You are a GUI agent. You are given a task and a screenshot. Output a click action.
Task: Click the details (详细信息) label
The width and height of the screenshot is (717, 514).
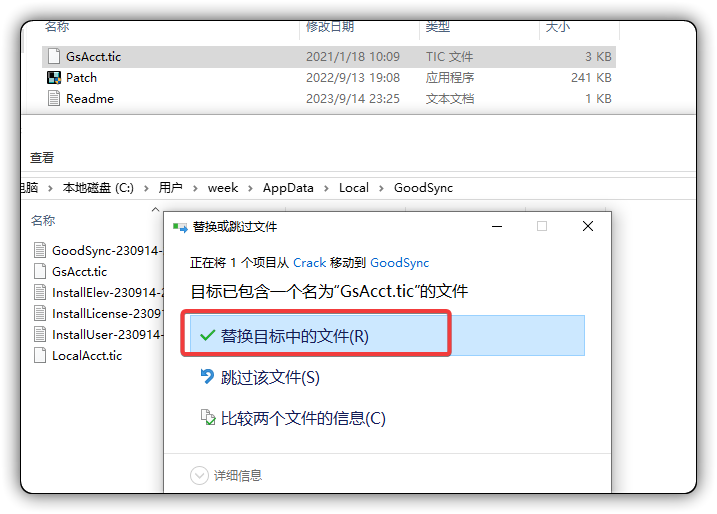pyautogui.click(x=238, y=476)
